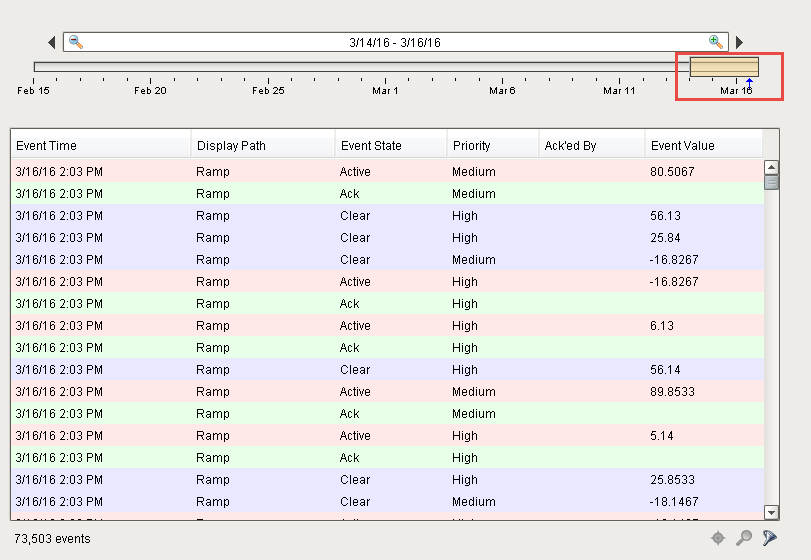Click Clear state in the -18.1467 row
Viewport: 811px width, 560px height.
click(355, 502)
